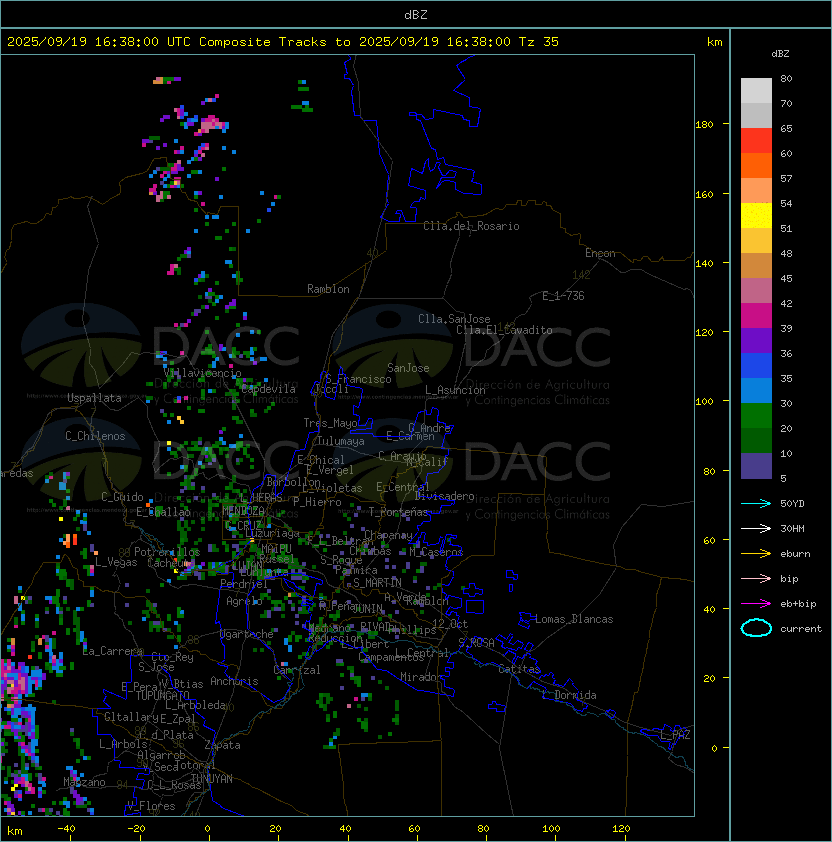This screenshot has height=842, width=832.
Task: Click the '50YD' legend label
Action: [x=792, y=503]
